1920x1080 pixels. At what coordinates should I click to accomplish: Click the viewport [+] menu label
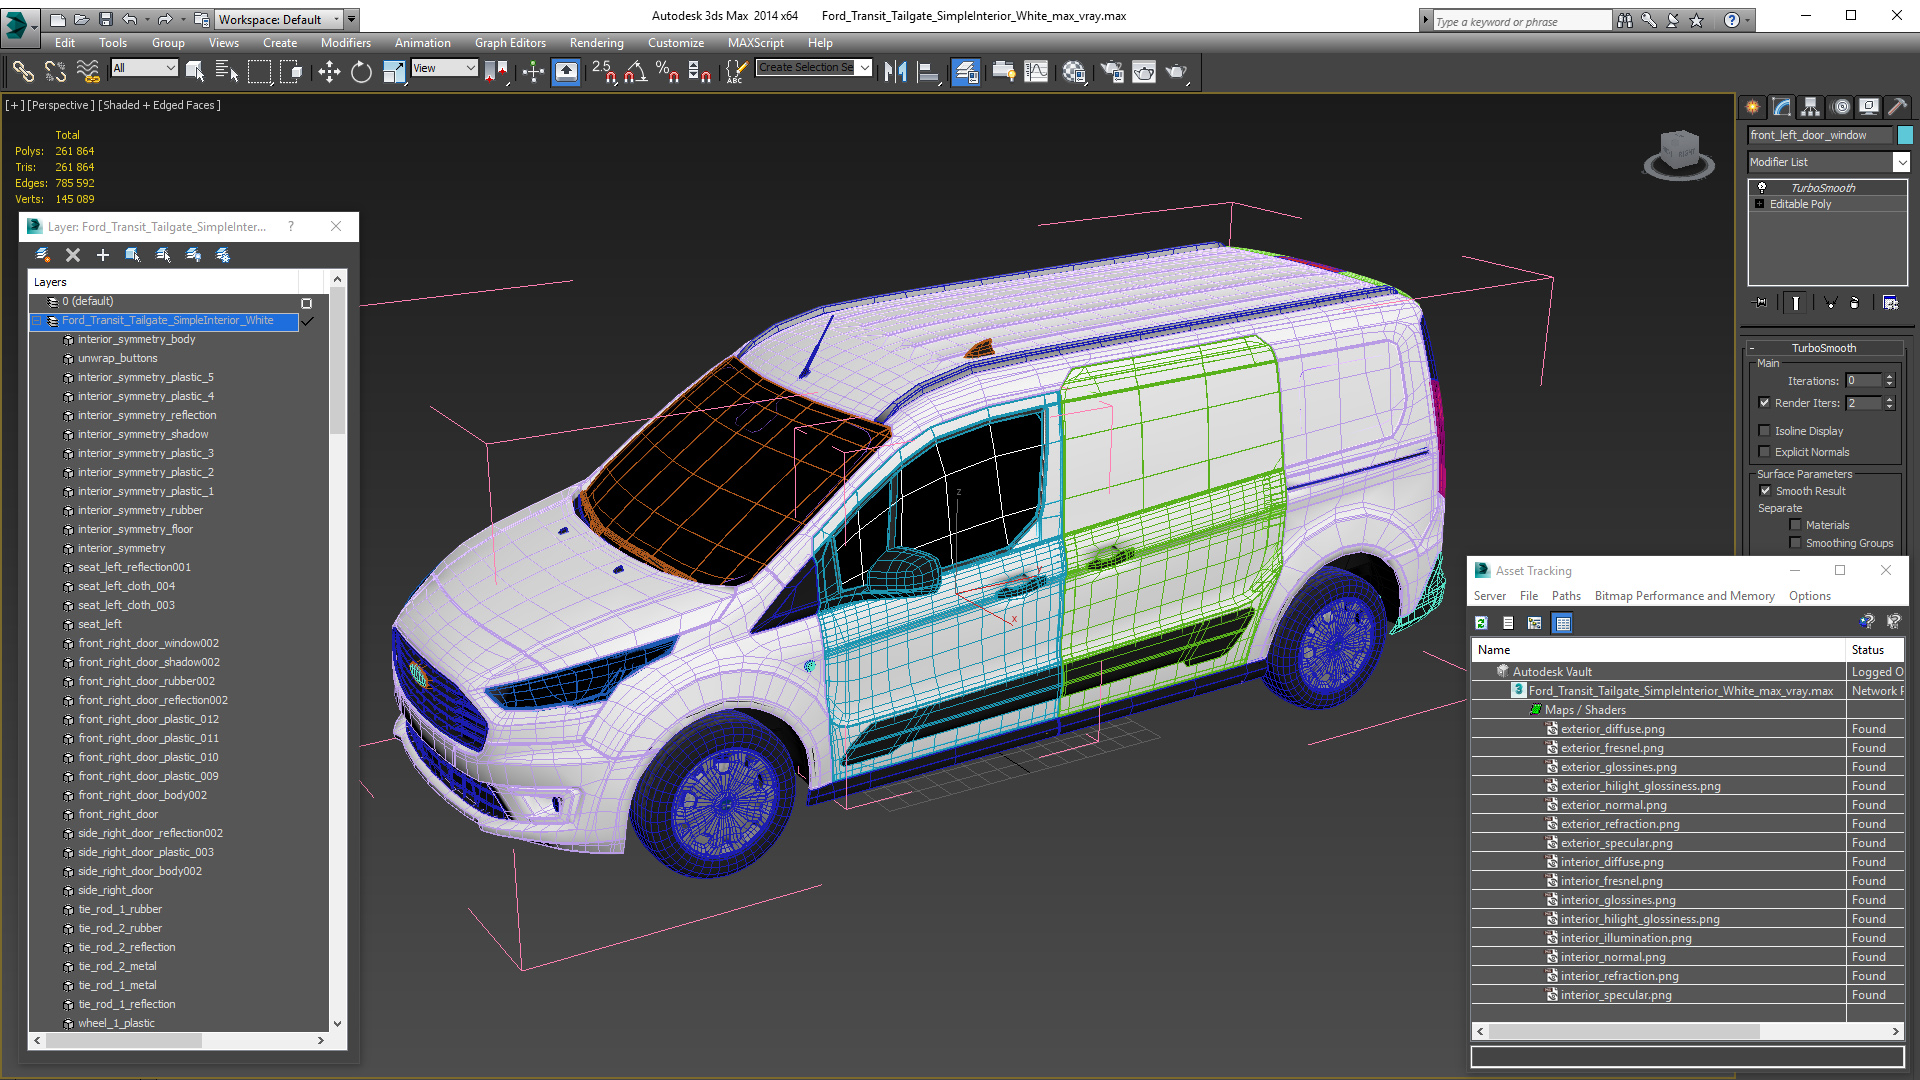(14, 105)
